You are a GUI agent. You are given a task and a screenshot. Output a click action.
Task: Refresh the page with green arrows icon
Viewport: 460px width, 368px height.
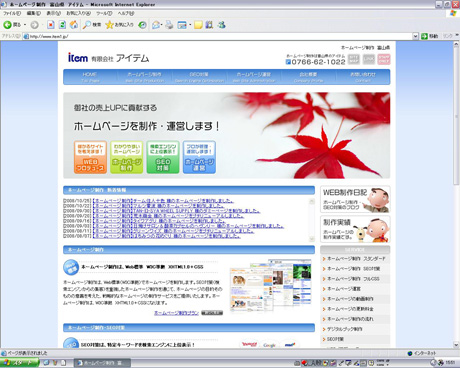coord(62,25)
